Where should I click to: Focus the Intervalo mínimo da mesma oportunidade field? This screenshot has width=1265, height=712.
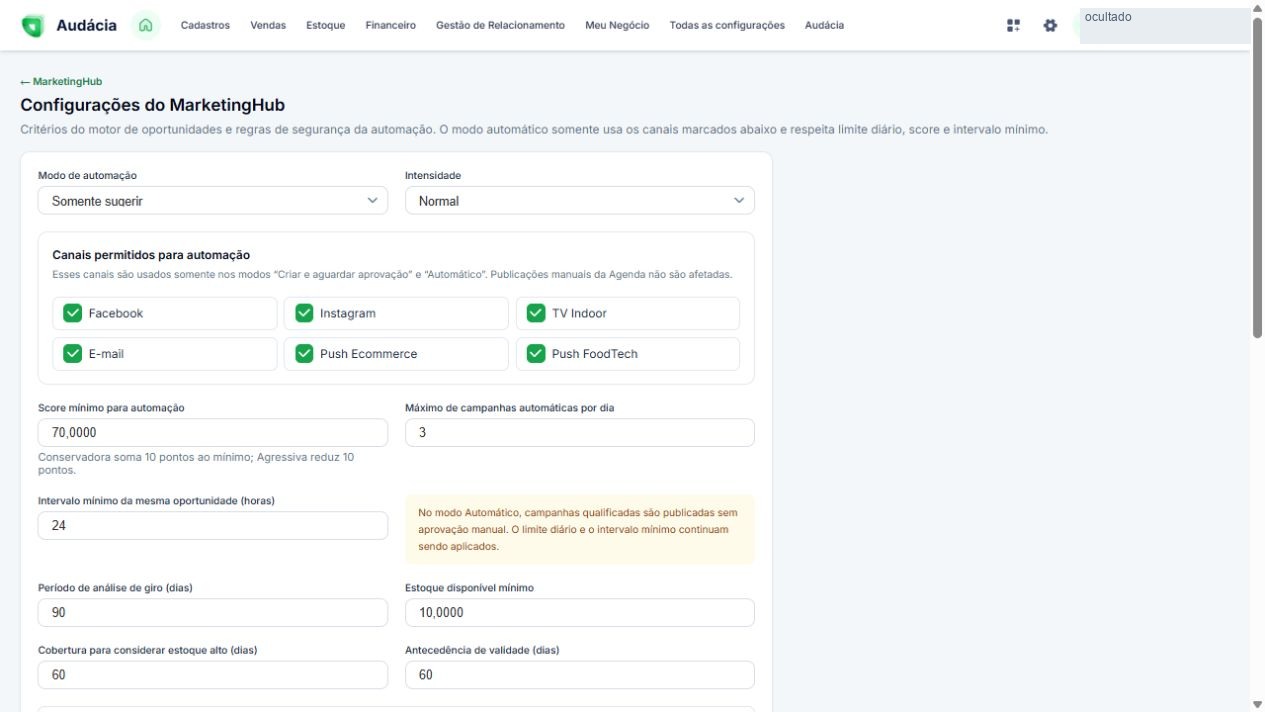coord(213,526)
